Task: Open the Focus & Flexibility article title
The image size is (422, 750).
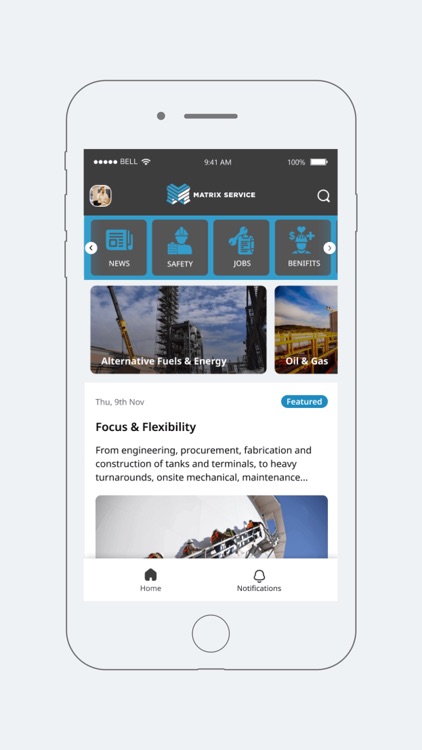Action: [146, 427]
